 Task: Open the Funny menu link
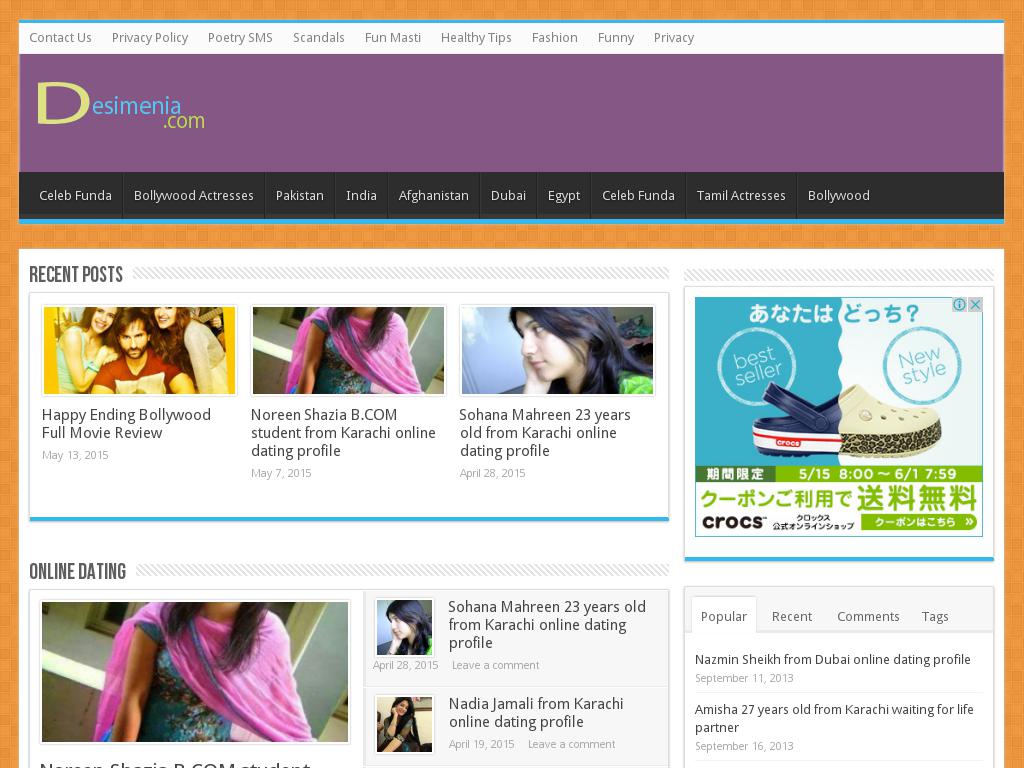[x=616, y=38]
